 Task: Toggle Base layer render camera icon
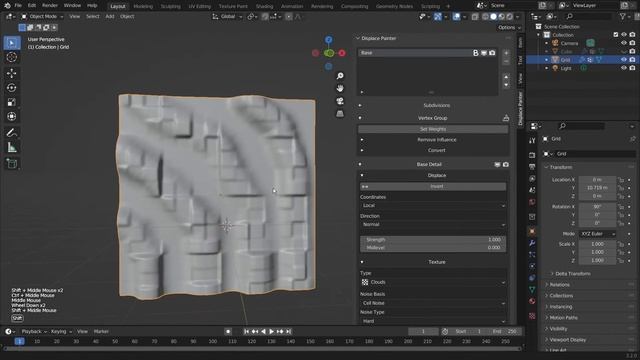pyautogui.click(x=492, y=53)
